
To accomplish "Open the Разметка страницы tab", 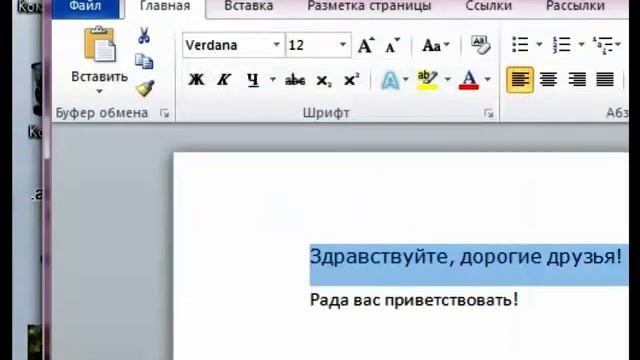I will [369, 7].
